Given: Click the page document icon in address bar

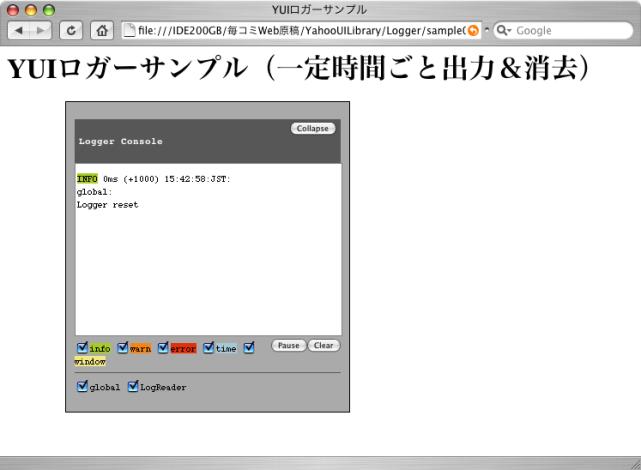Looking at the screenshot, I should coord(129,30).
